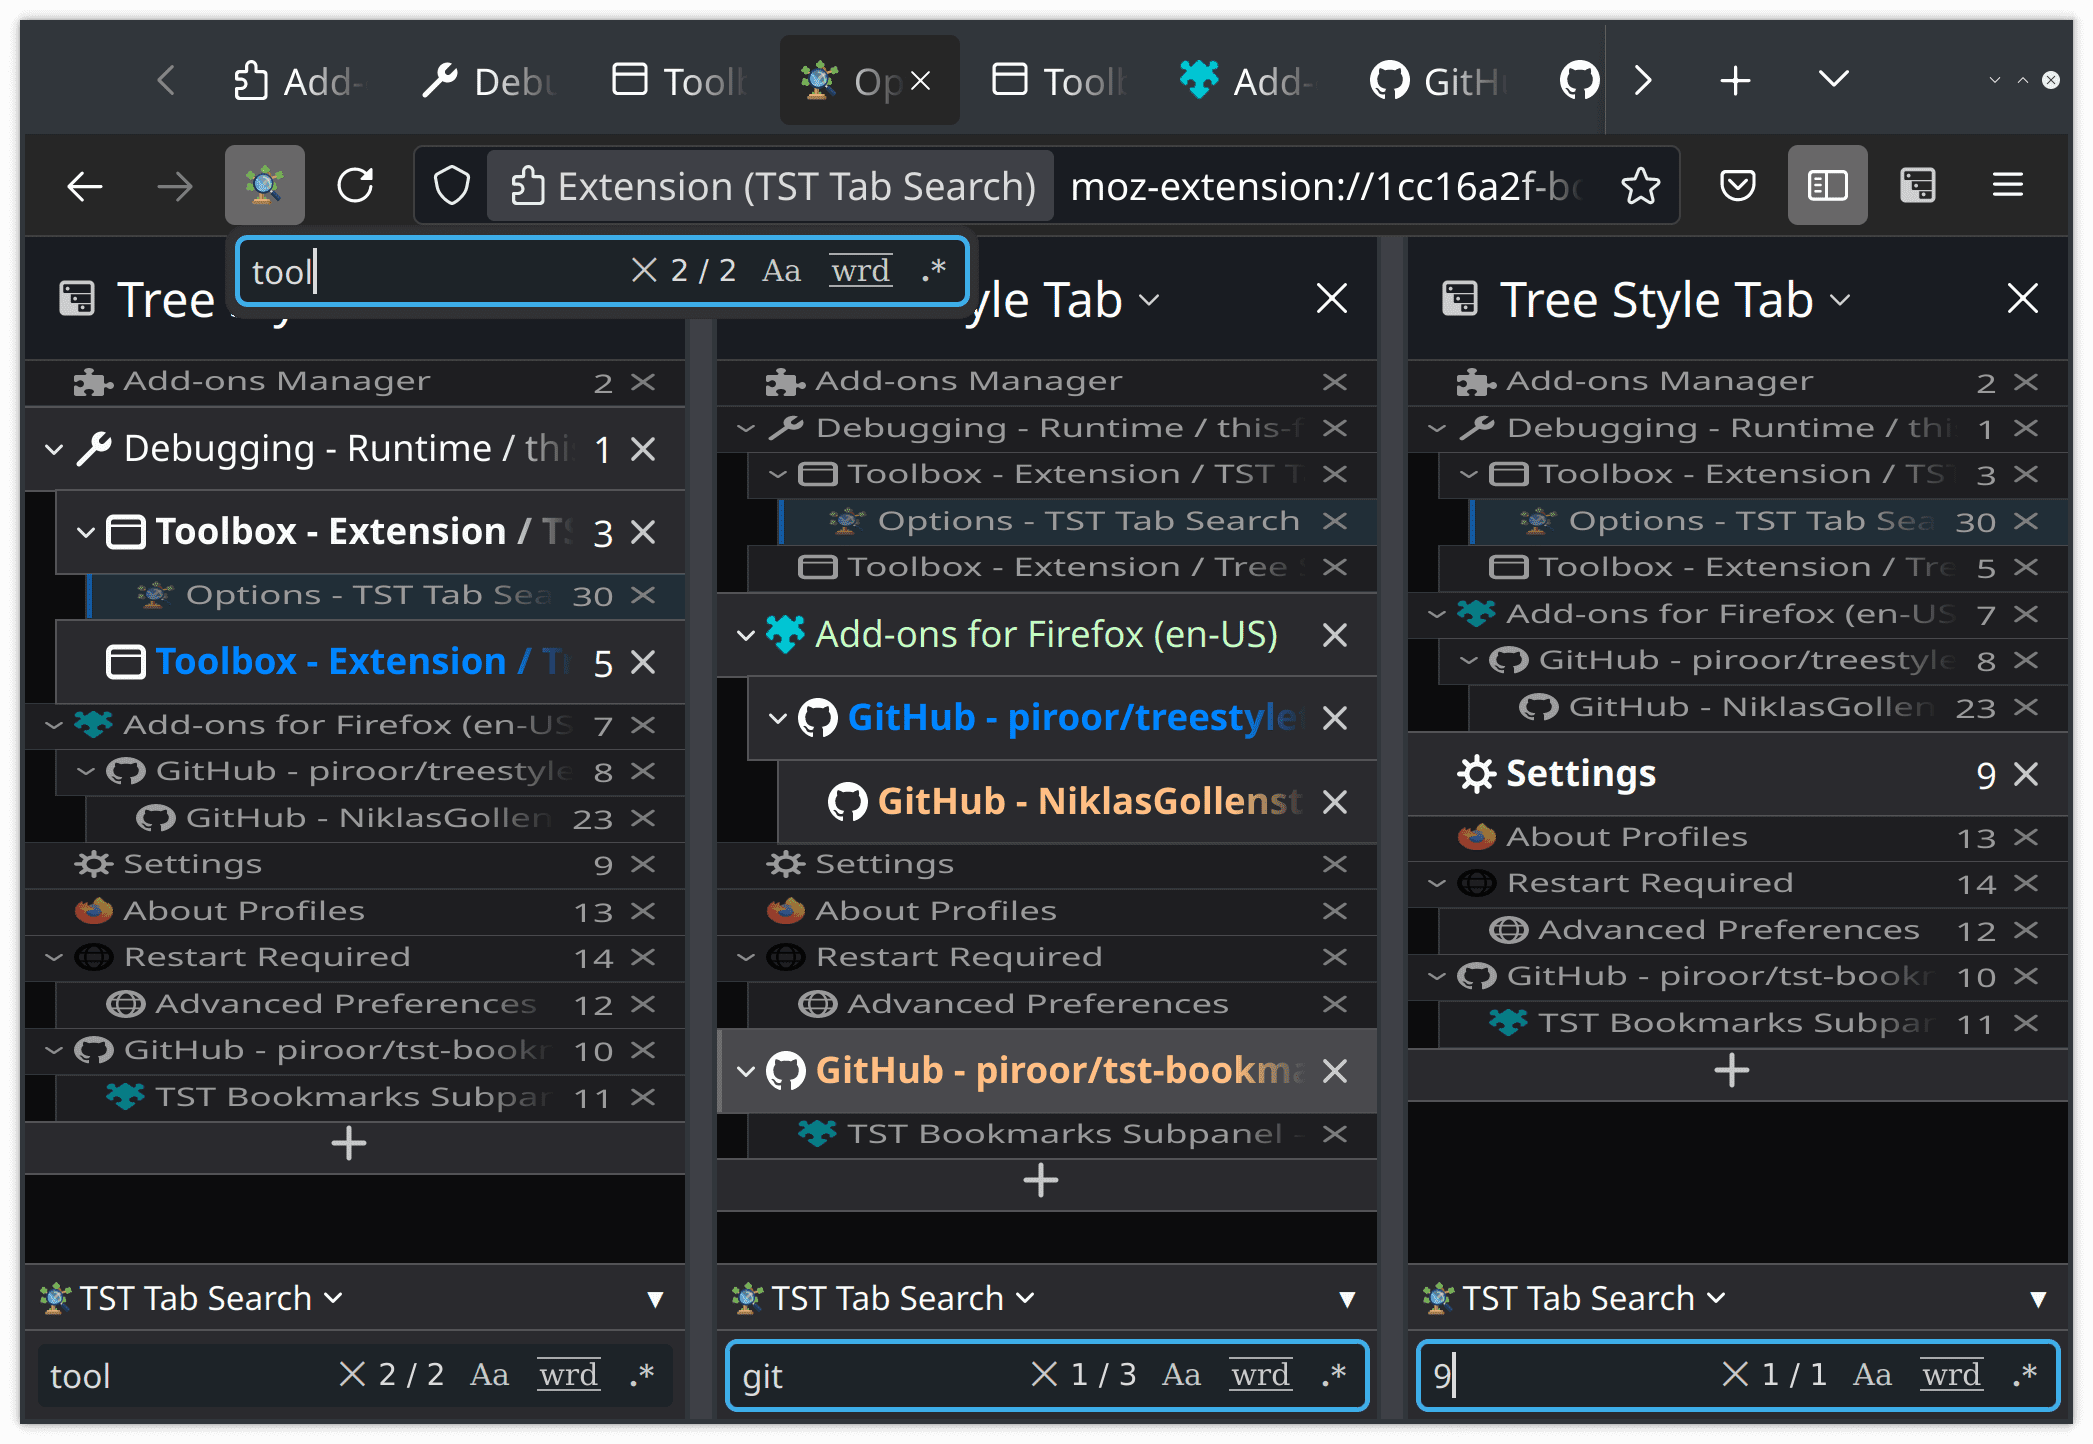
Task: Click the TST Tab Search toolbar icon
Action: (264, 186)
